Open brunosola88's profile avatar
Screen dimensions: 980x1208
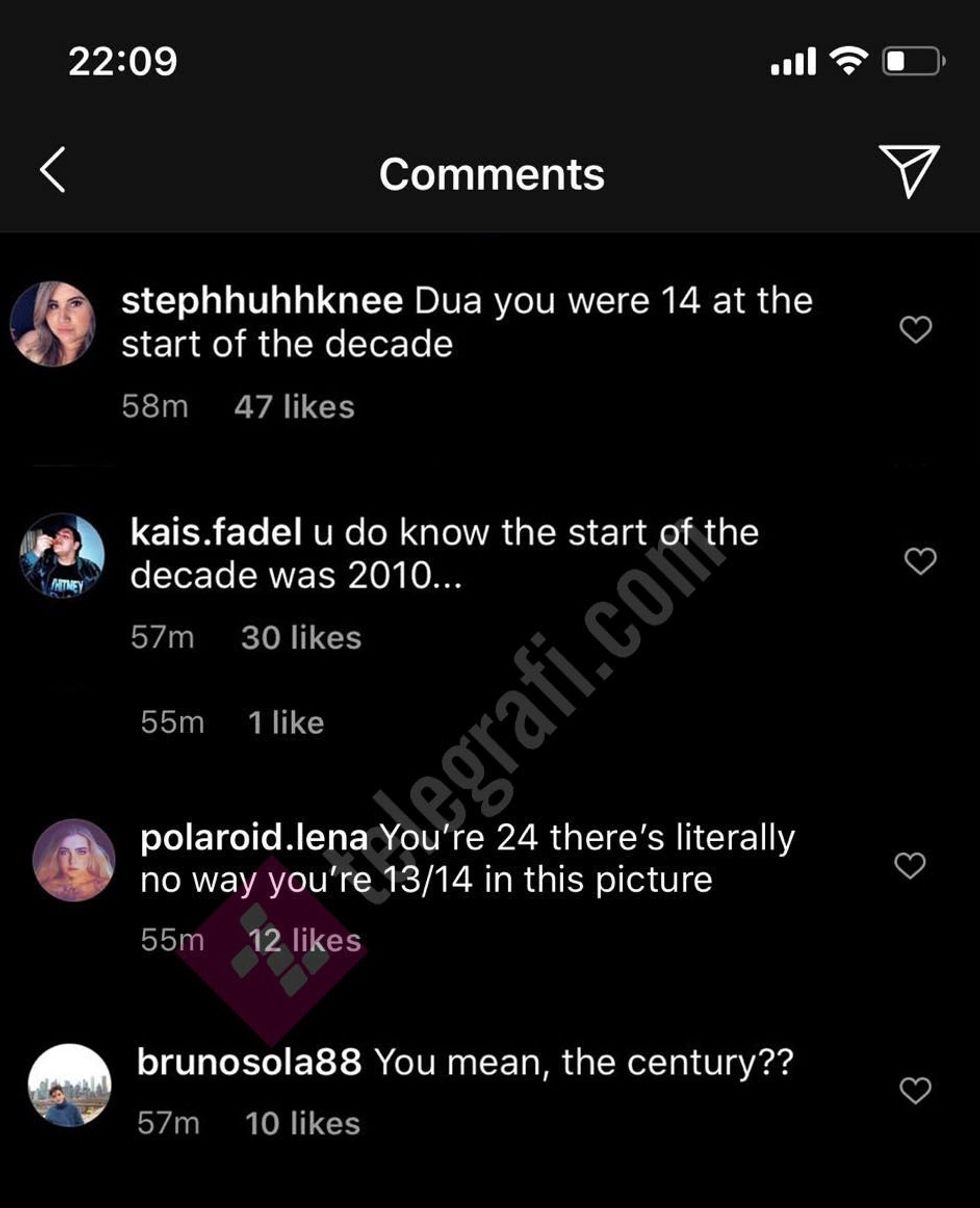(x=69, y=1086)
